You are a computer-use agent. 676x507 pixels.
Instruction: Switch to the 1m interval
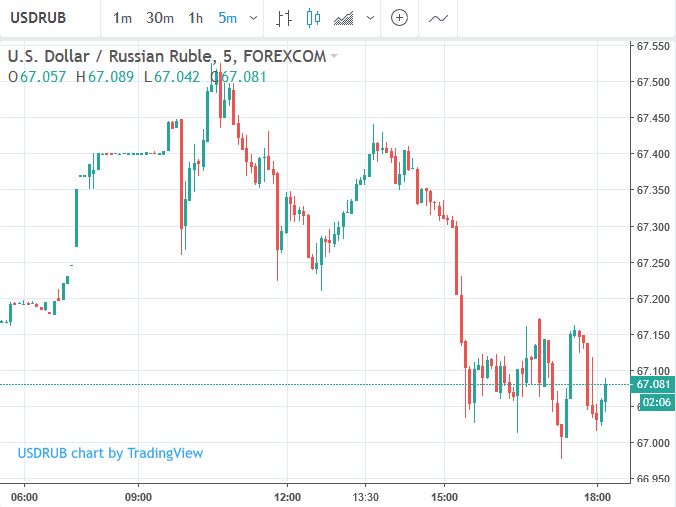pos(122,18)
